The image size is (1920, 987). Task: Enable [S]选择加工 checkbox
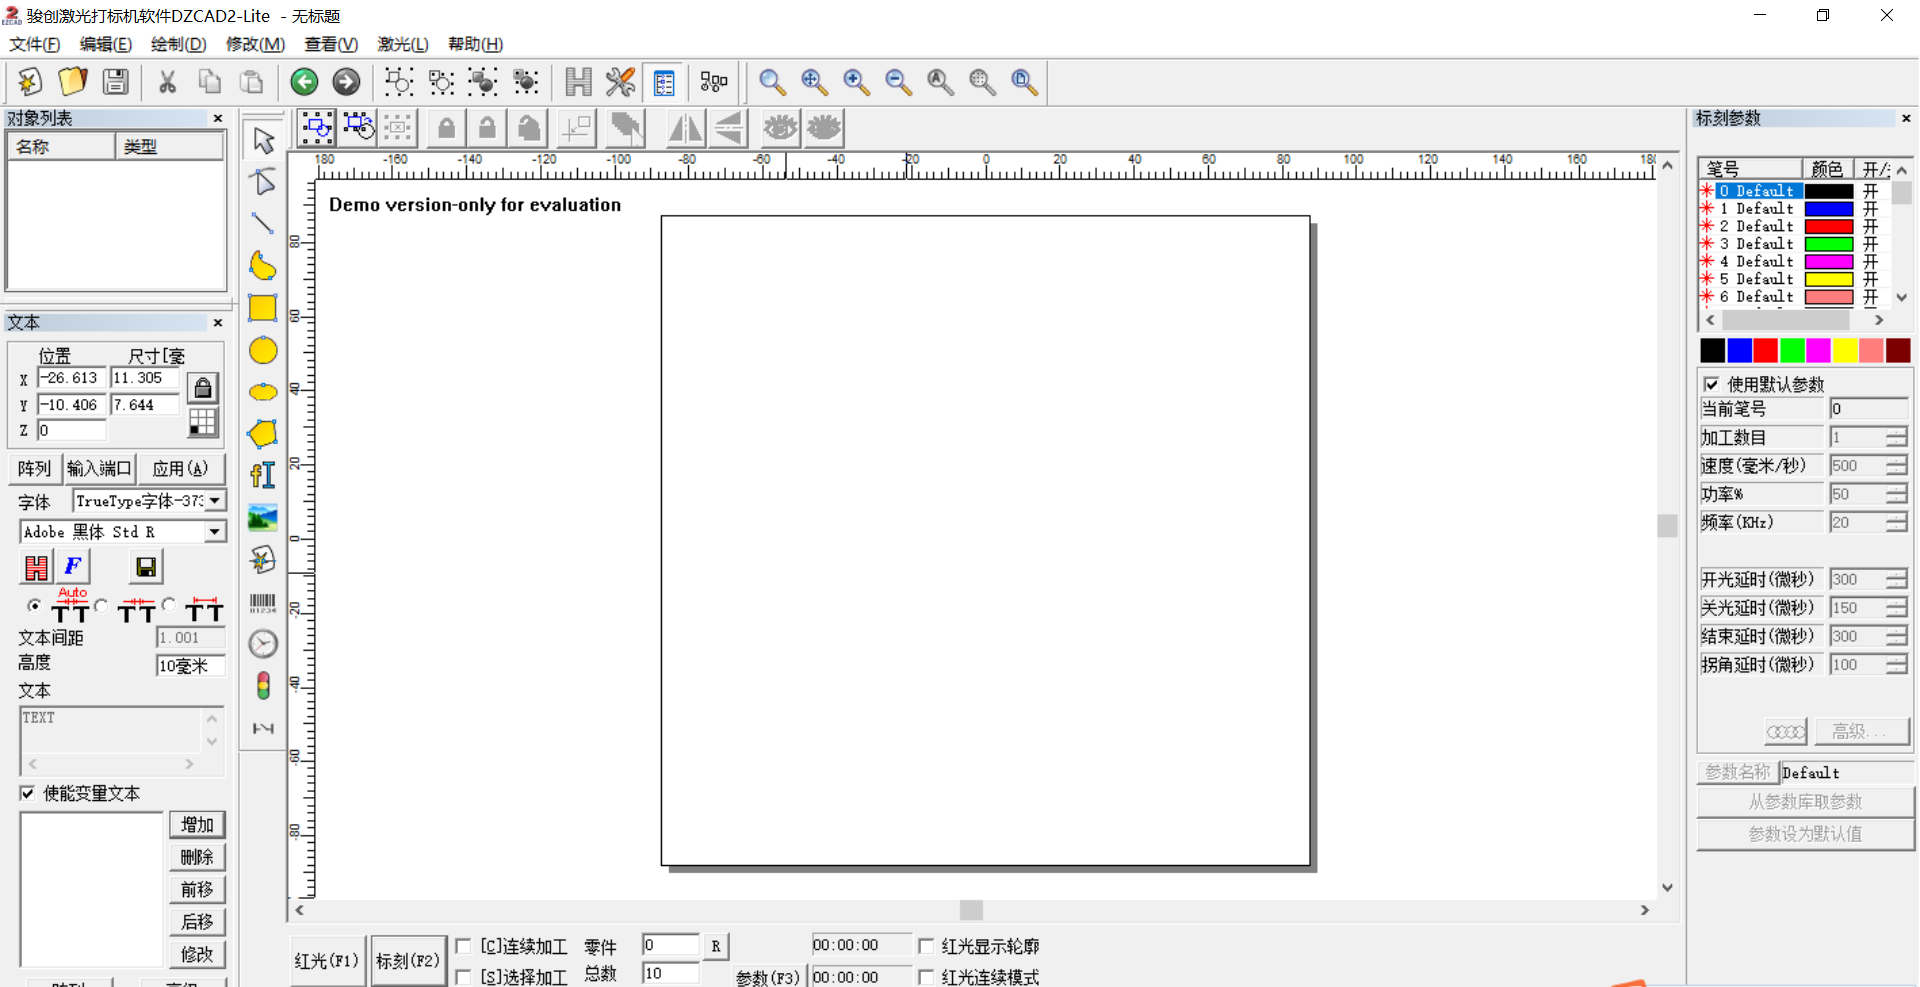[x=463, y=977]
